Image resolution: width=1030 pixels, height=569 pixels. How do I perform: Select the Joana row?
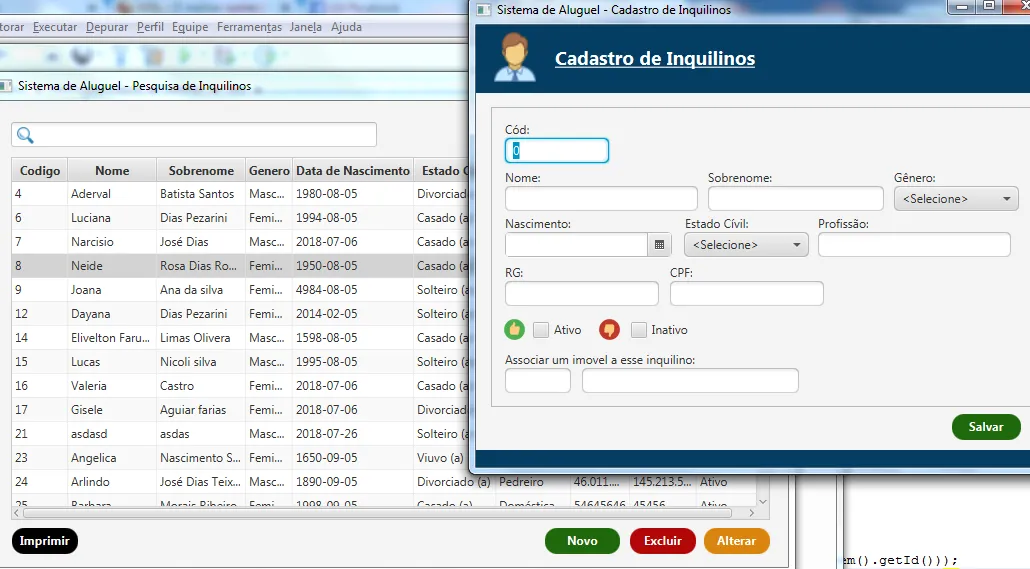click(240, 290)
